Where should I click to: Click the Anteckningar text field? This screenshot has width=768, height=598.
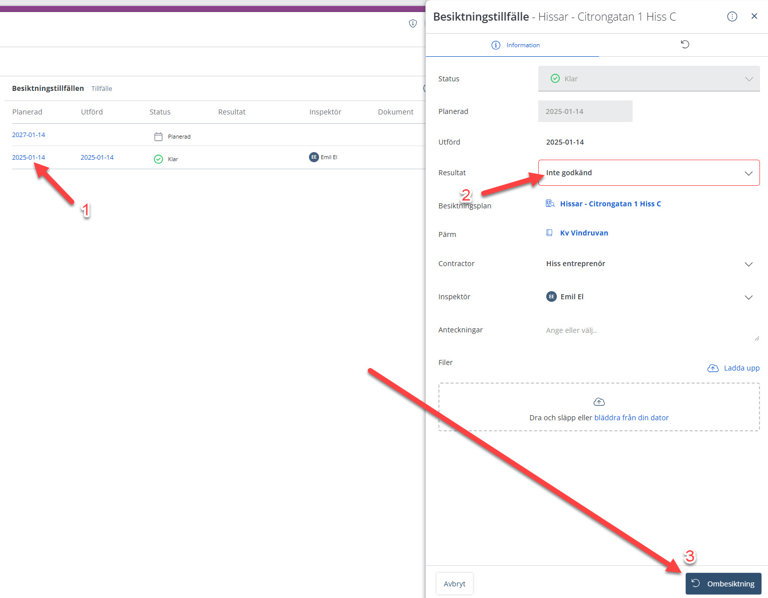point(648,331)
